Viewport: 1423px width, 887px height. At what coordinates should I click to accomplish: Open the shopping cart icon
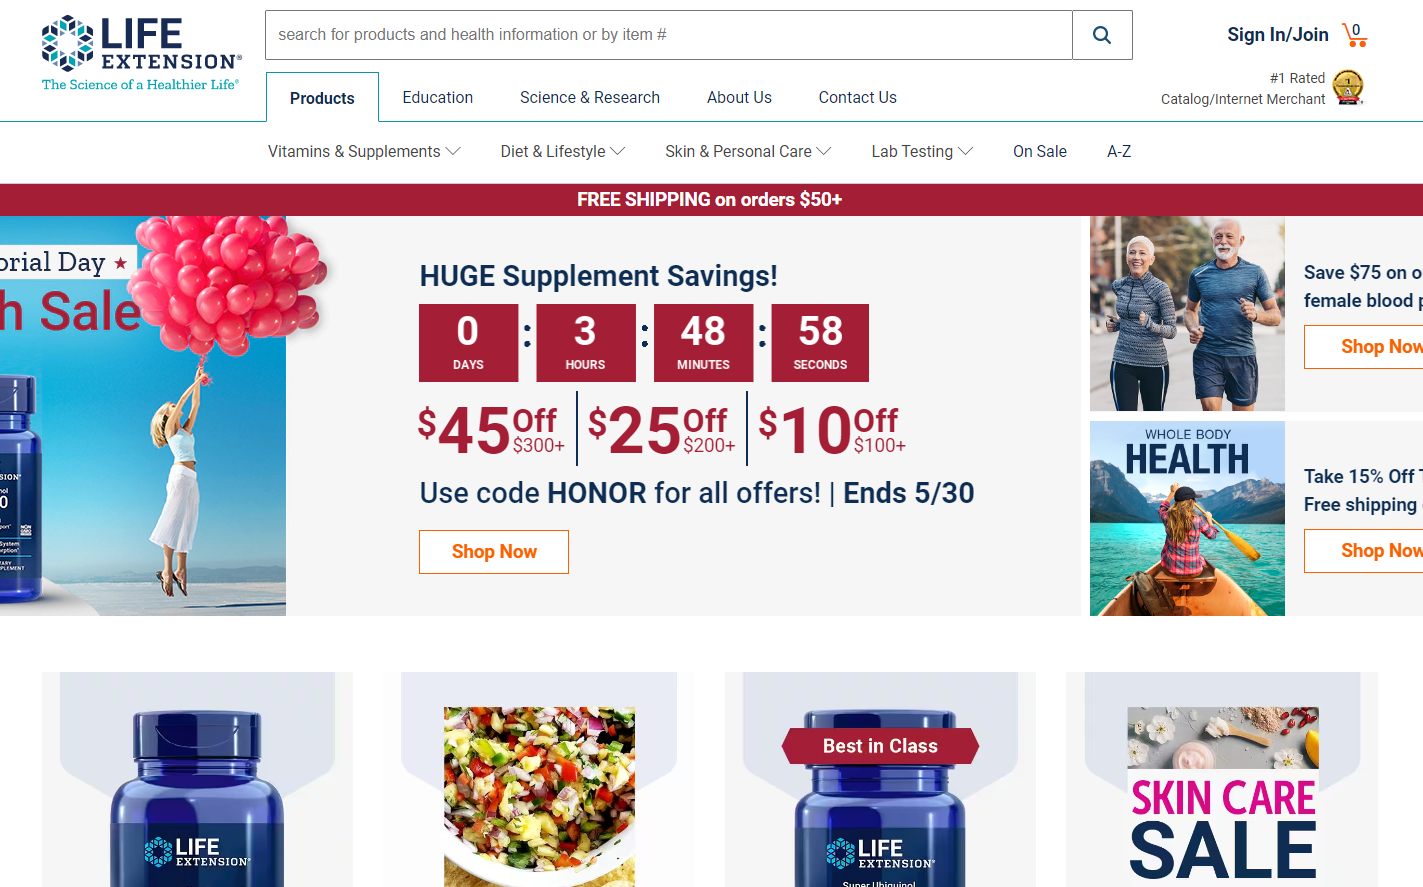click(x=1355, y=35)
